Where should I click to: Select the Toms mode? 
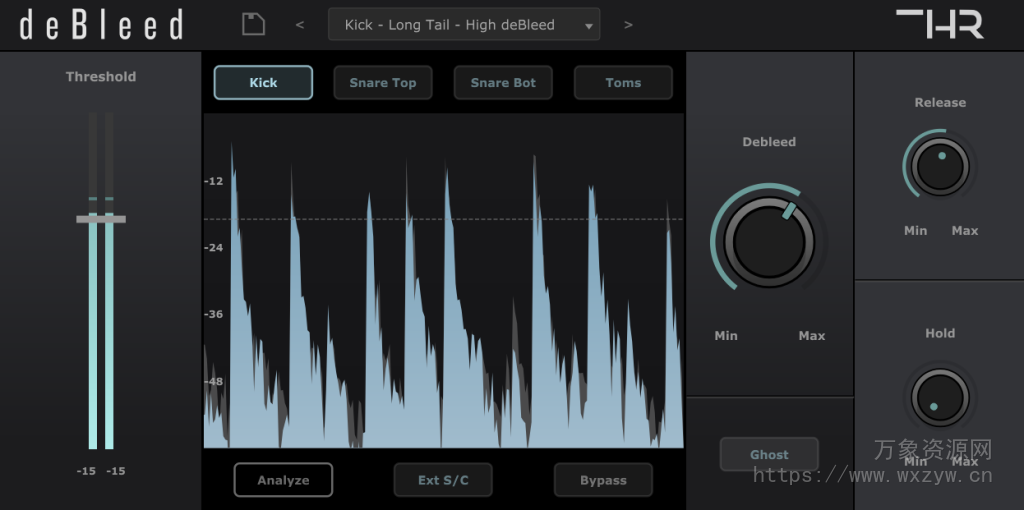pos(623,82)
